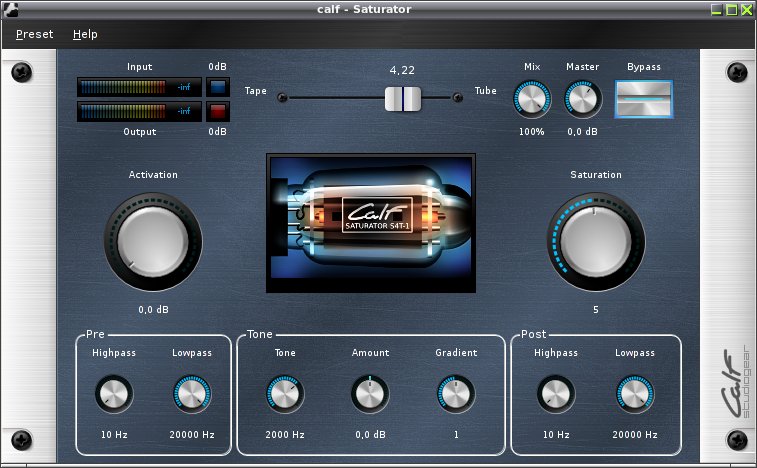Click the large Activation knob
This screenshot has width=757, height=468.
point(153,241)
